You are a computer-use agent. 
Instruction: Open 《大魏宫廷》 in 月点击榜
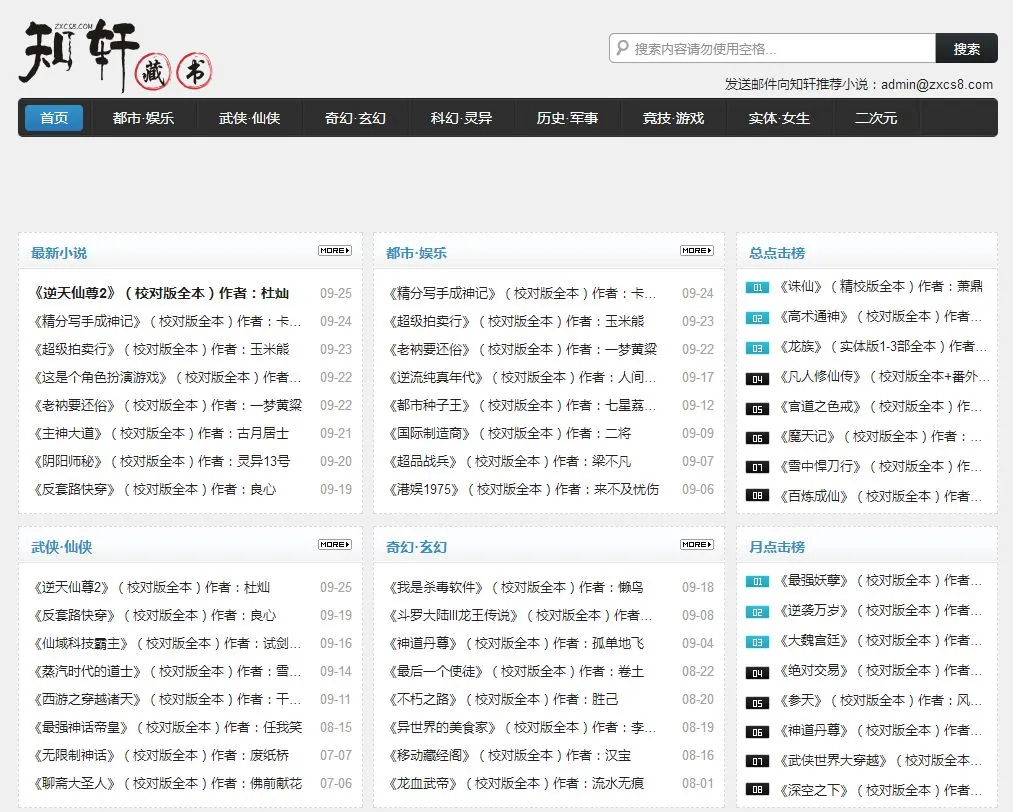tap(881, 641)
